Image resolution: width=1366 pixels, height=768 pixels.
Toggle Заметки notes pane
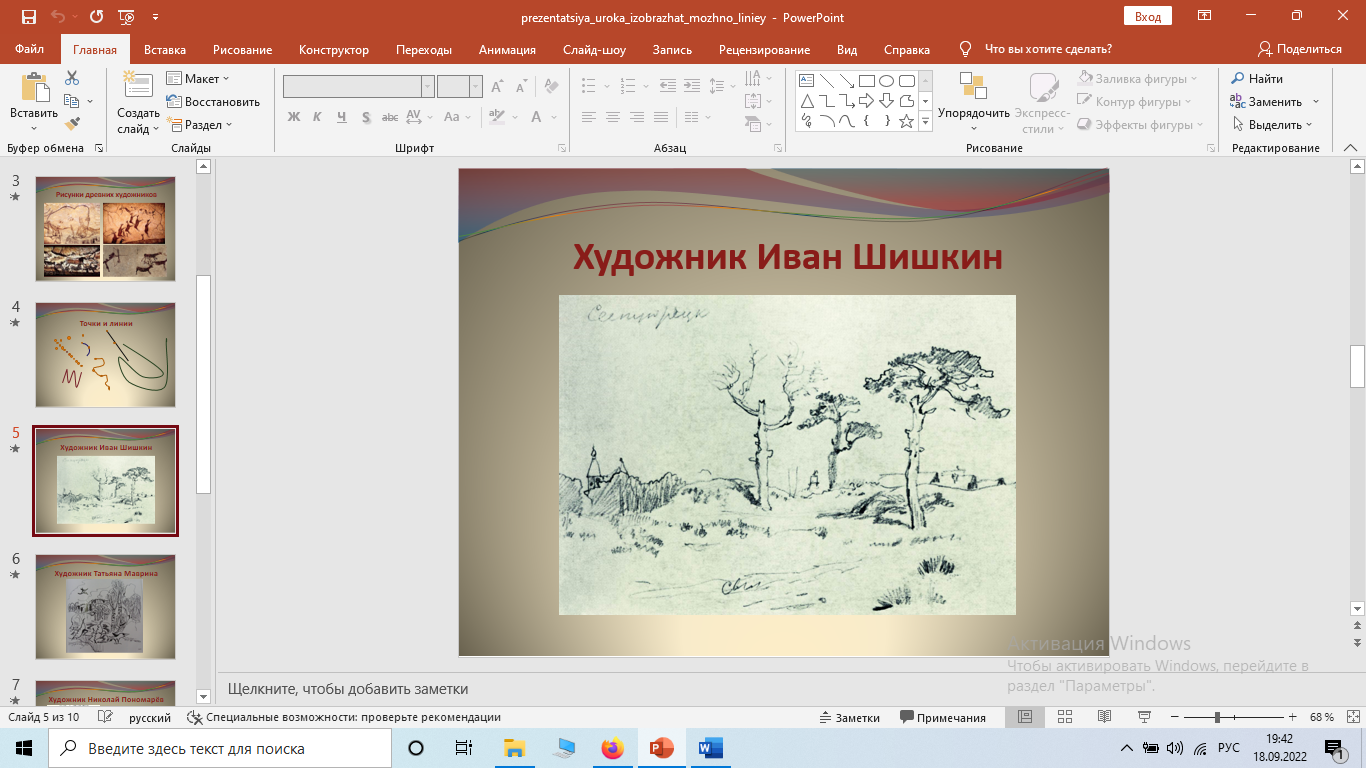tap(849, 717)
